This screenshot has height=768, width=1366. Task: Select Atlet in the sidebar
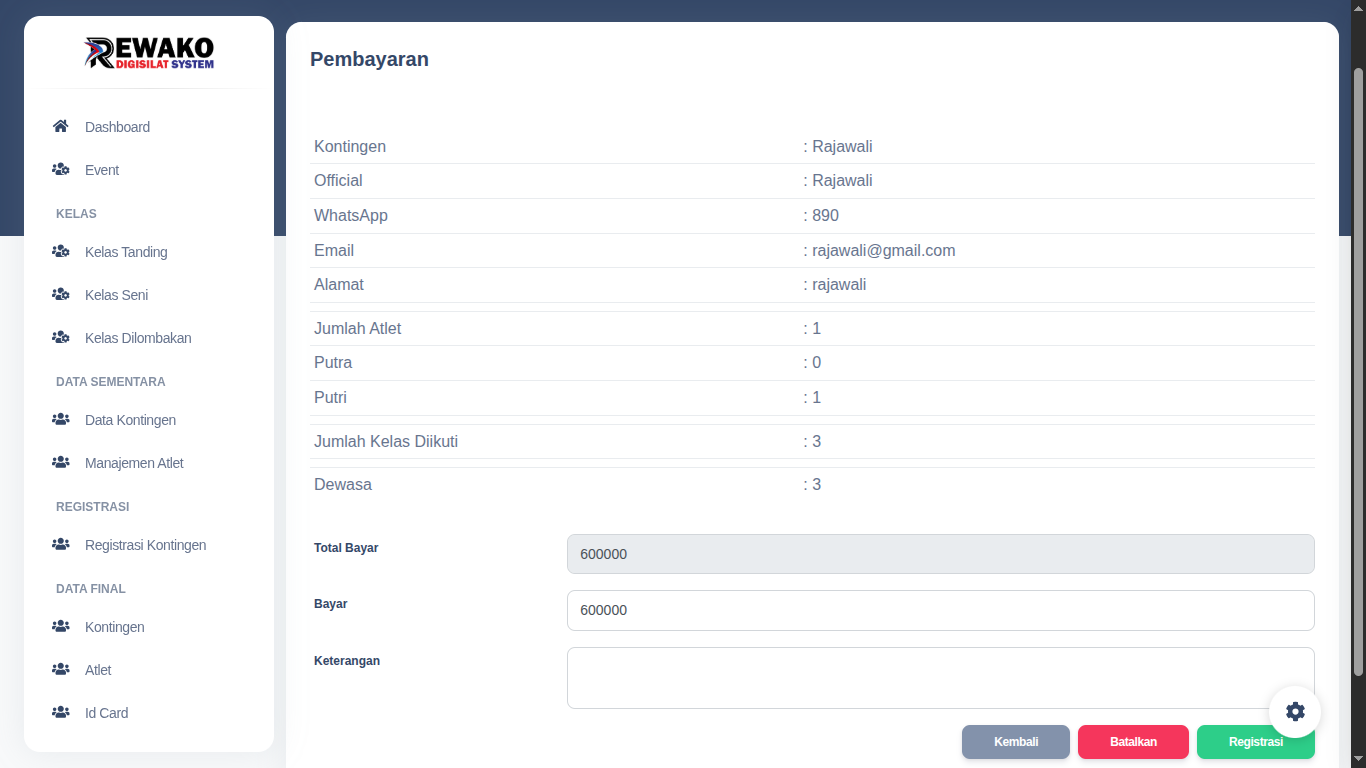point(98,670)
